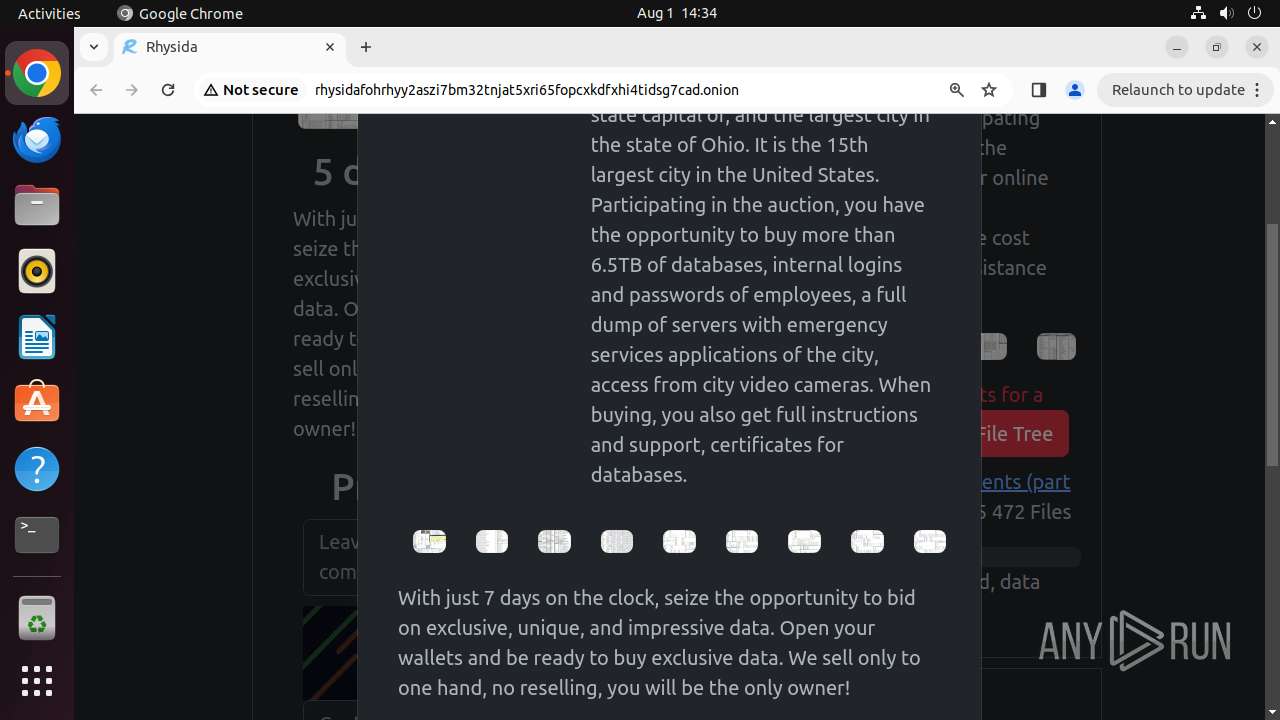Screen dimensions: 1280x720
Task: Open the Trash in dock
Action: (37, 617)
